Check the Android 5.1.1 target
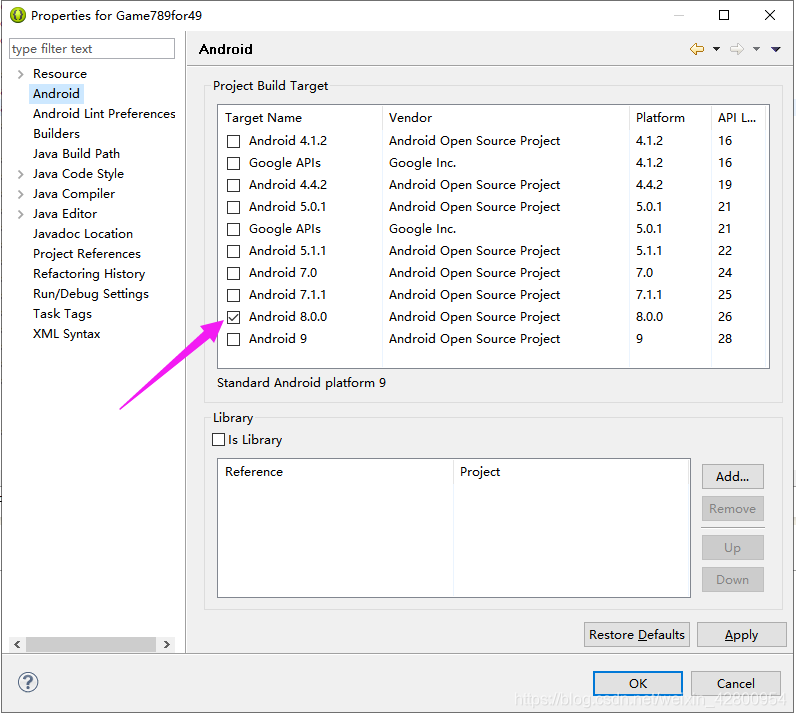 [x=234, y=251]
